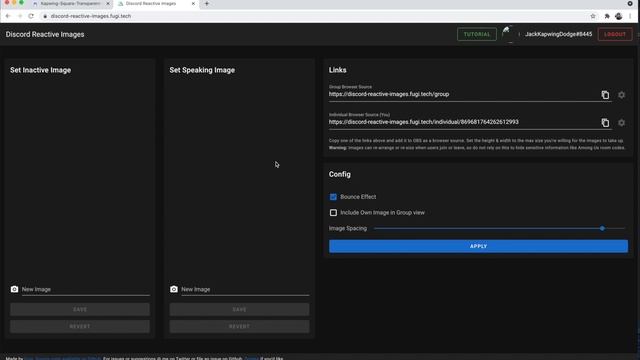Click the JackKapwingDodge#8445 username

coord(558,34)
